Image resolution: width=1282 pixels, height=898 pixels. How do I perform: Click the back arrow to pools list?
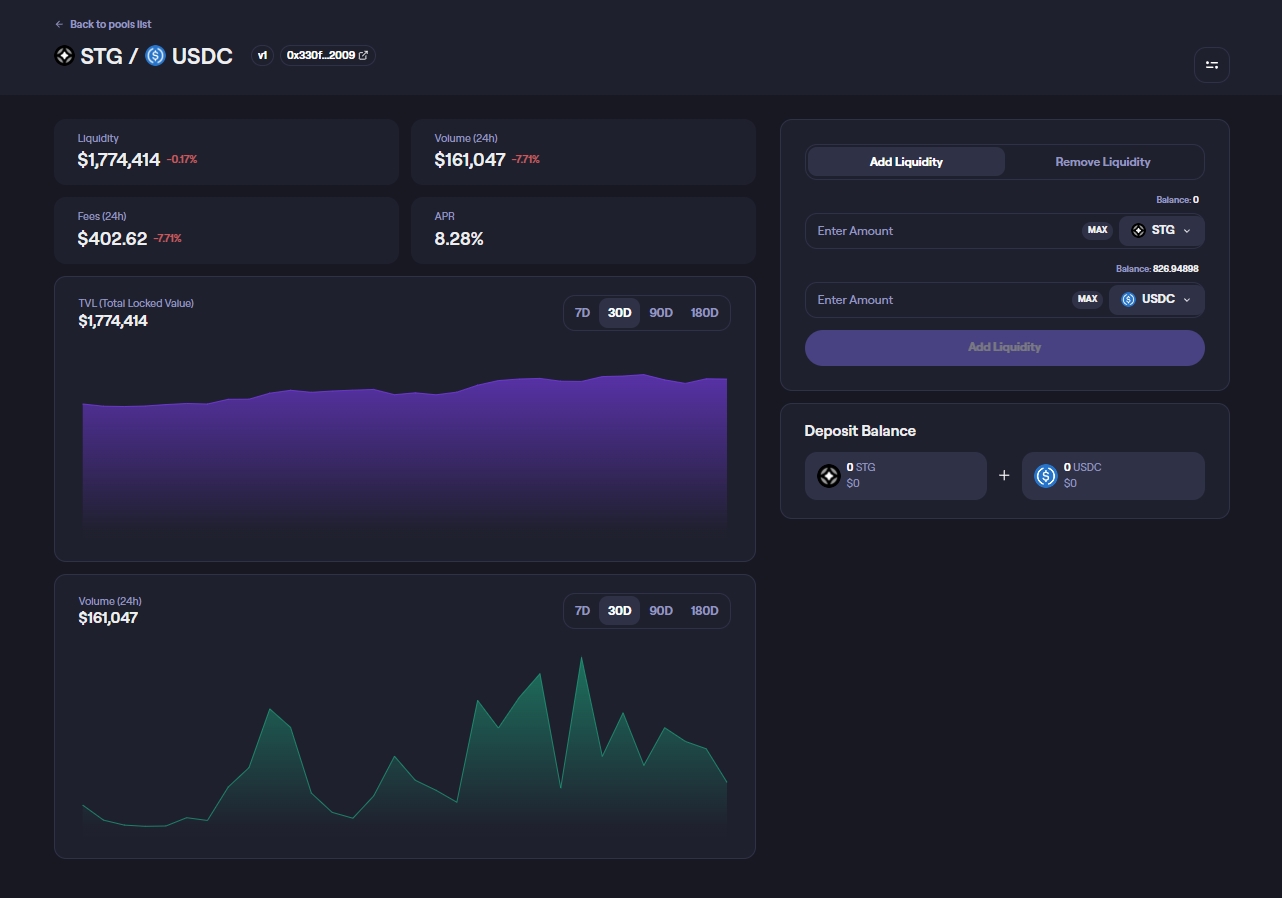coord(60,24)
